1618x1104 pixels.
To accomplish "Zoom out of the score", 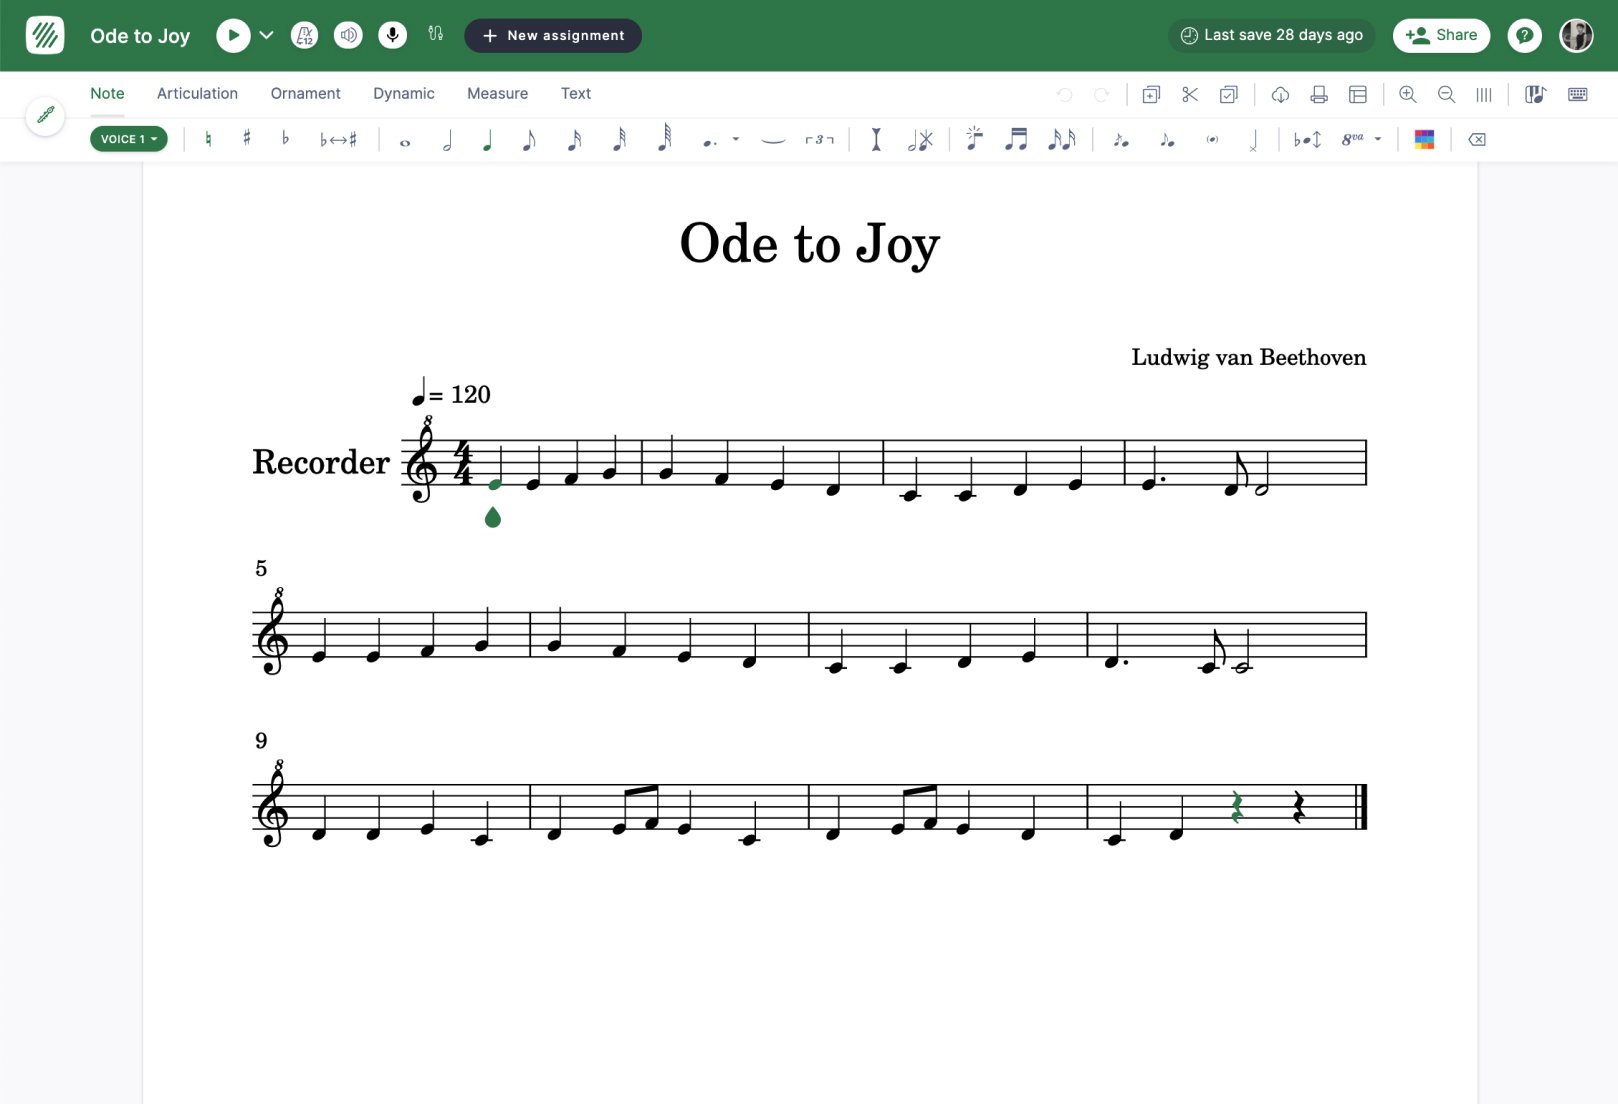I will (x=1446, y=95).
